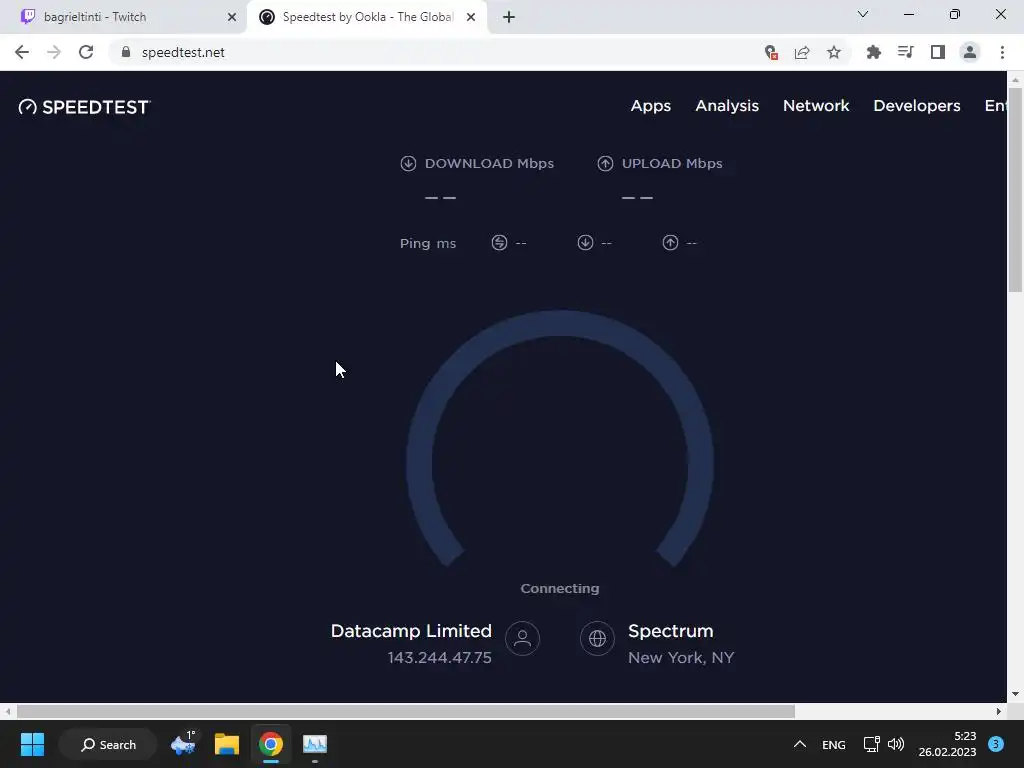Click the user profile icon next to Datacamp Limited
This screenshot has width=1024, height=768.
[x=522, y=638]
